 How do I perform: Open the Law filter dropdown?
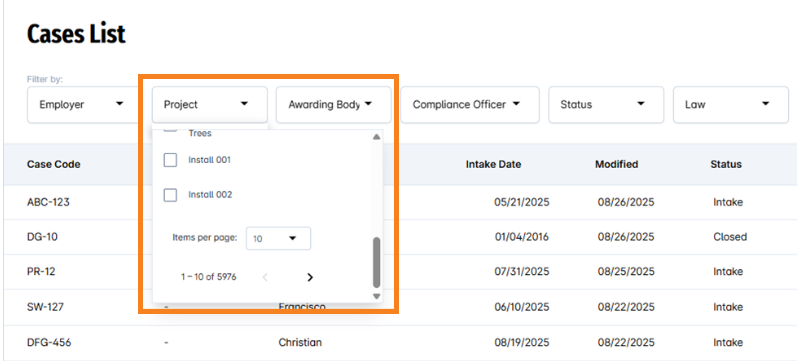[x=731, y=105]
